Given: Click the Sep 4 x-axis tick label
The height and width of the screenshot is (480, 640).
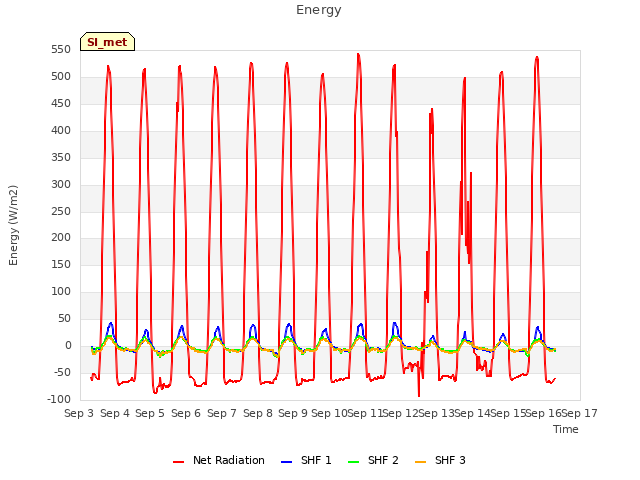Looking at the screenshot, I should (115, 413).
